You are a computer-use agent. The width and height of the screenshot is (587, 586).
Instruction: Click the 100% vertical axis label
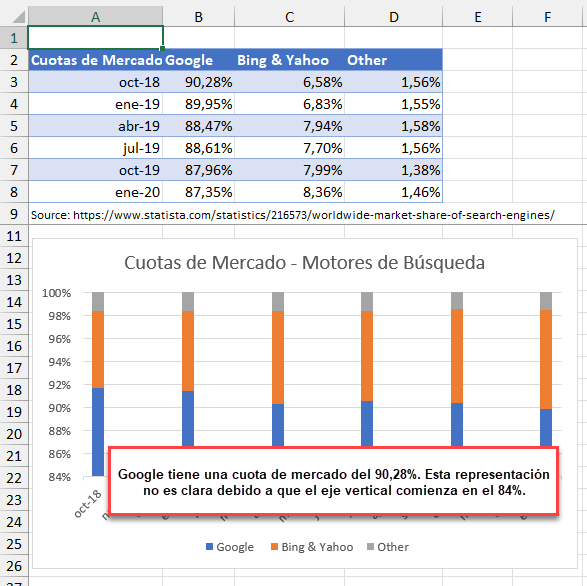pos(57,293)
